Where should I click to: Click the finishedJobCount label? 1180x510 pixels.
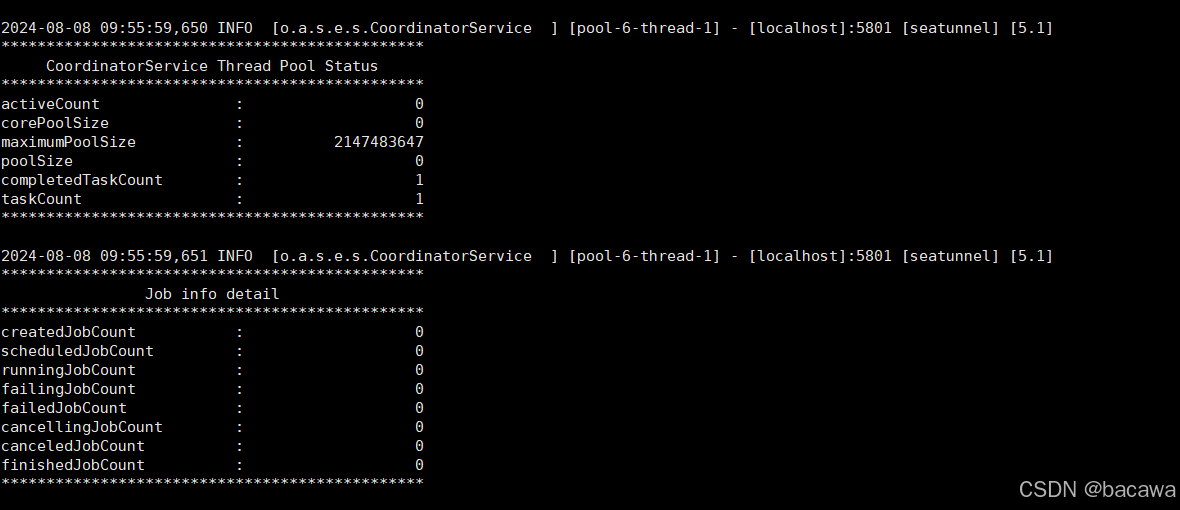tap(73, 465)
